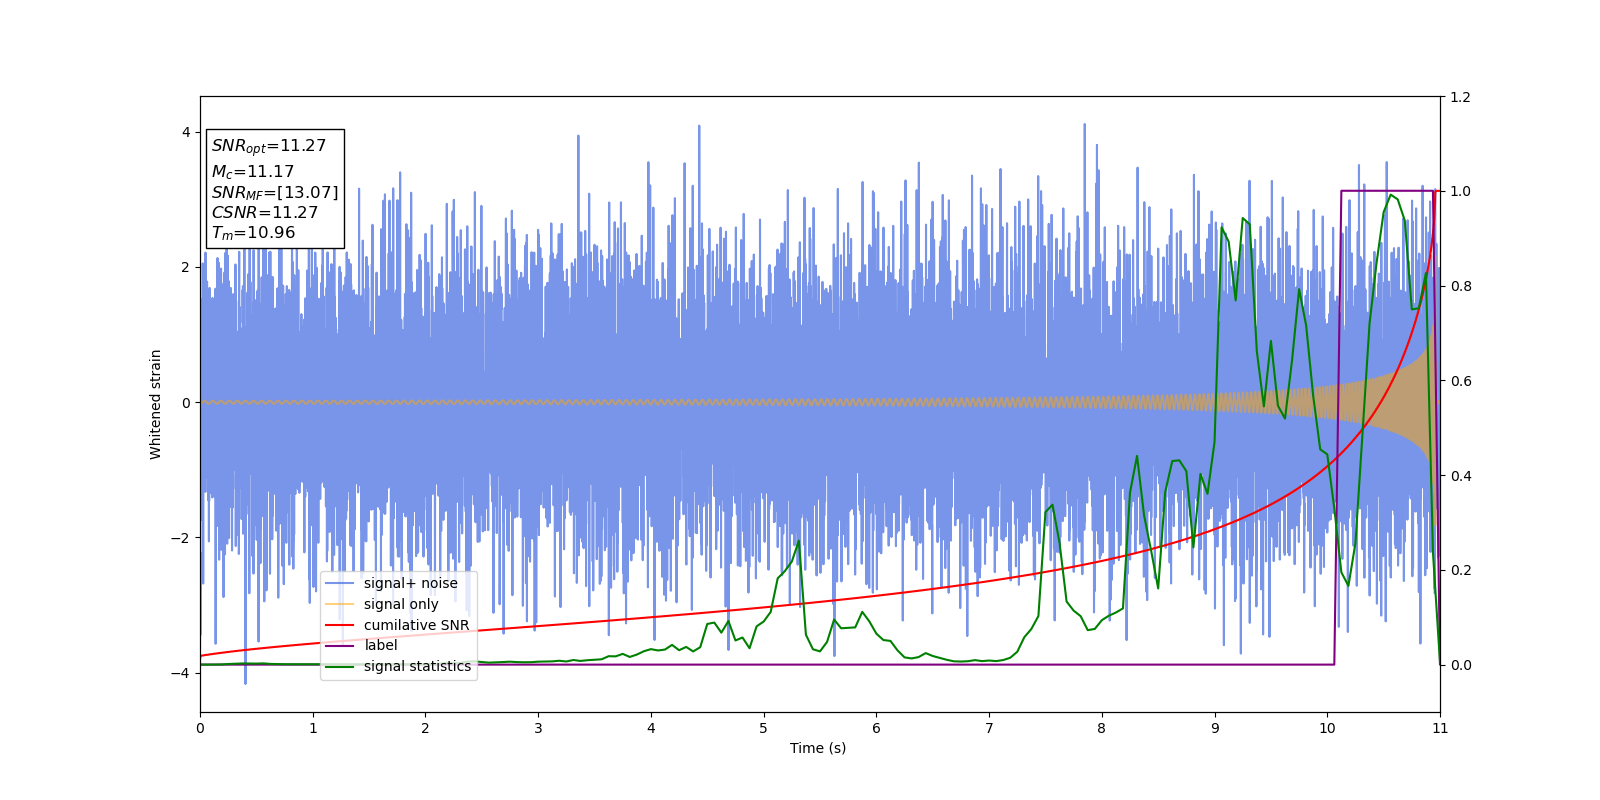This screenshot has height=800, width=1600.
Task: Click the purple label step plateau at 1.0
Action: coord(1388,191)
